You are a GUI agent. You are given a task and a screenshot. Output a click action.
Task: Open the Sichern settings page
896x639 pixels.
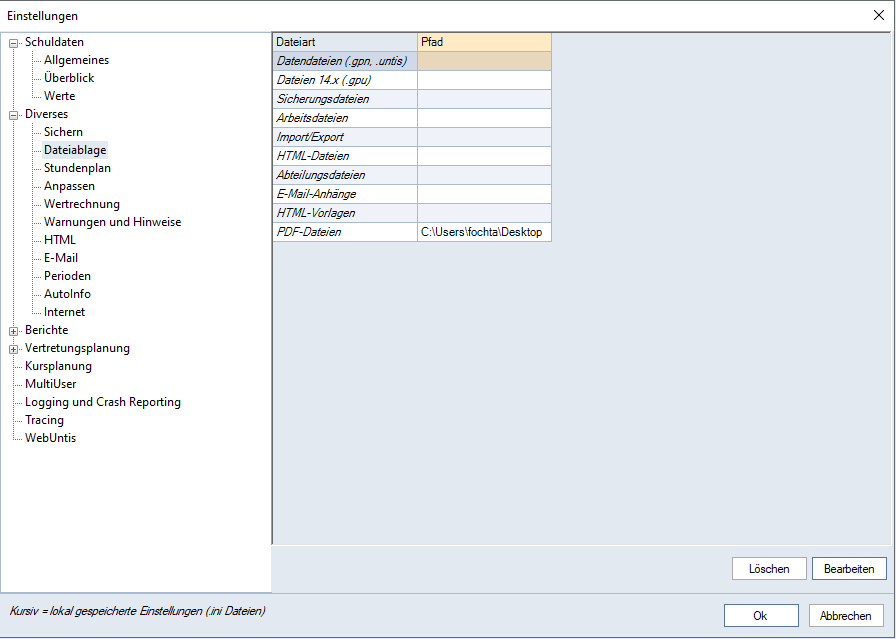coord(63,132)
